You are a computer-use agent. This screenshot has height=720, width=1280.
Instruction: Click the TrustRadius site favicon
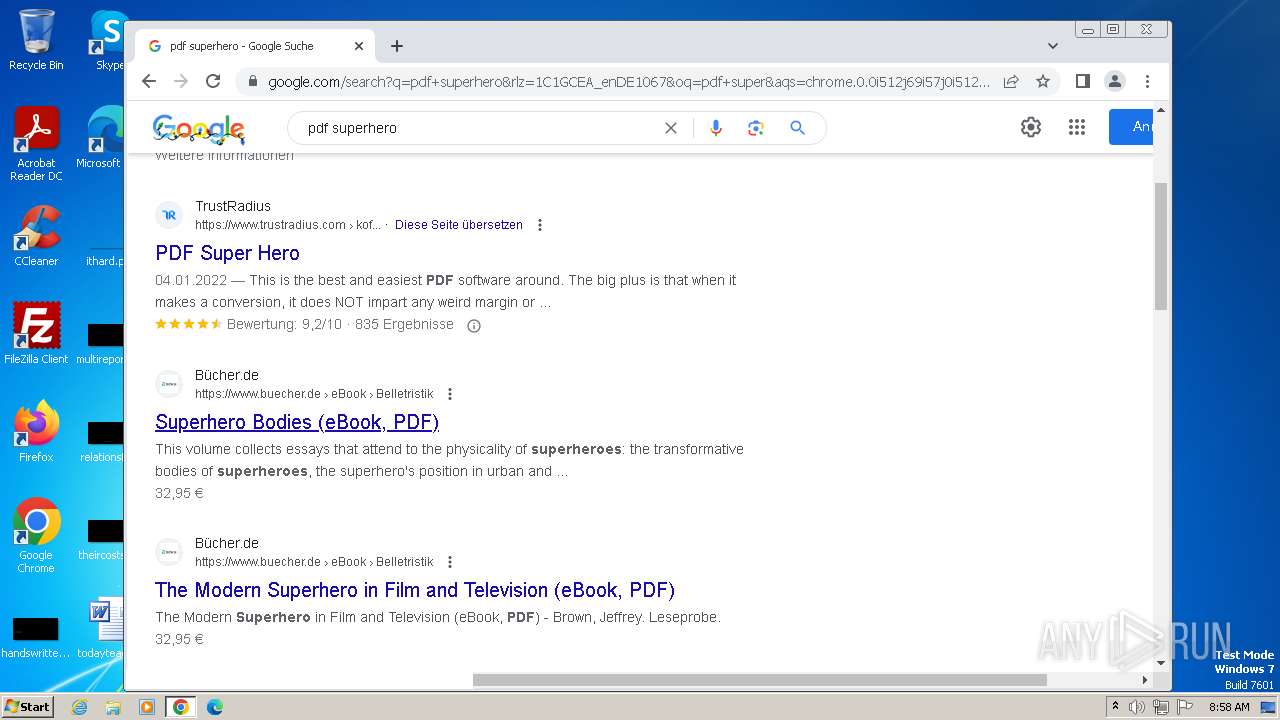pyautogui.click(x=169, y=215)
